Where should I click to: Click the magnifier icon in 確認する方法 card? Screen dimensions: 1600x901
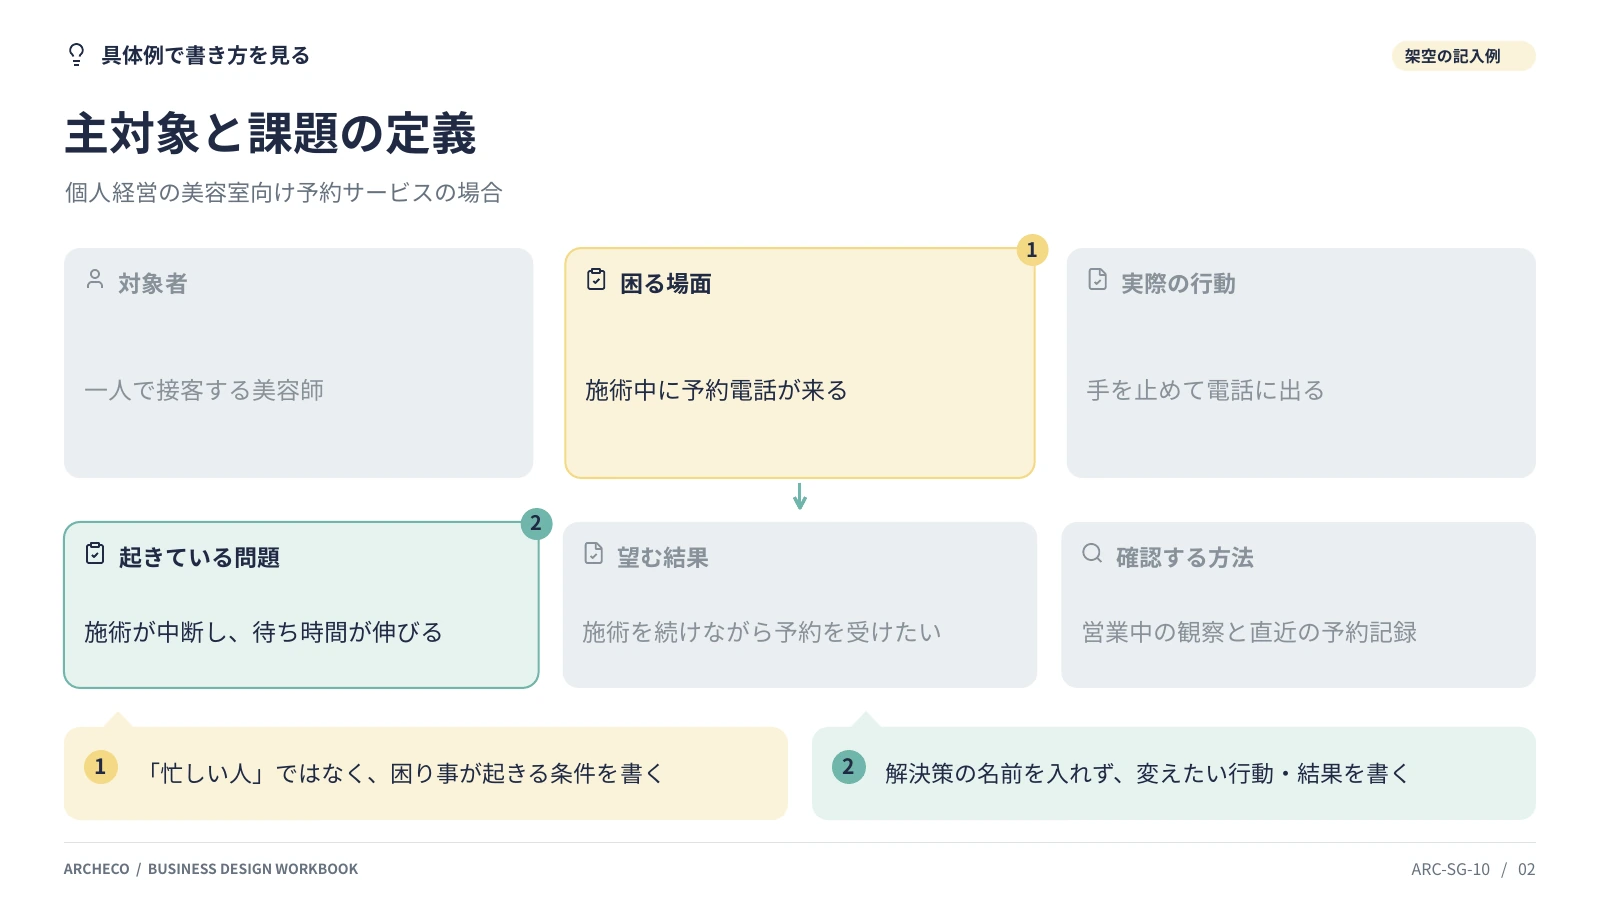[x=1092, y=553]
